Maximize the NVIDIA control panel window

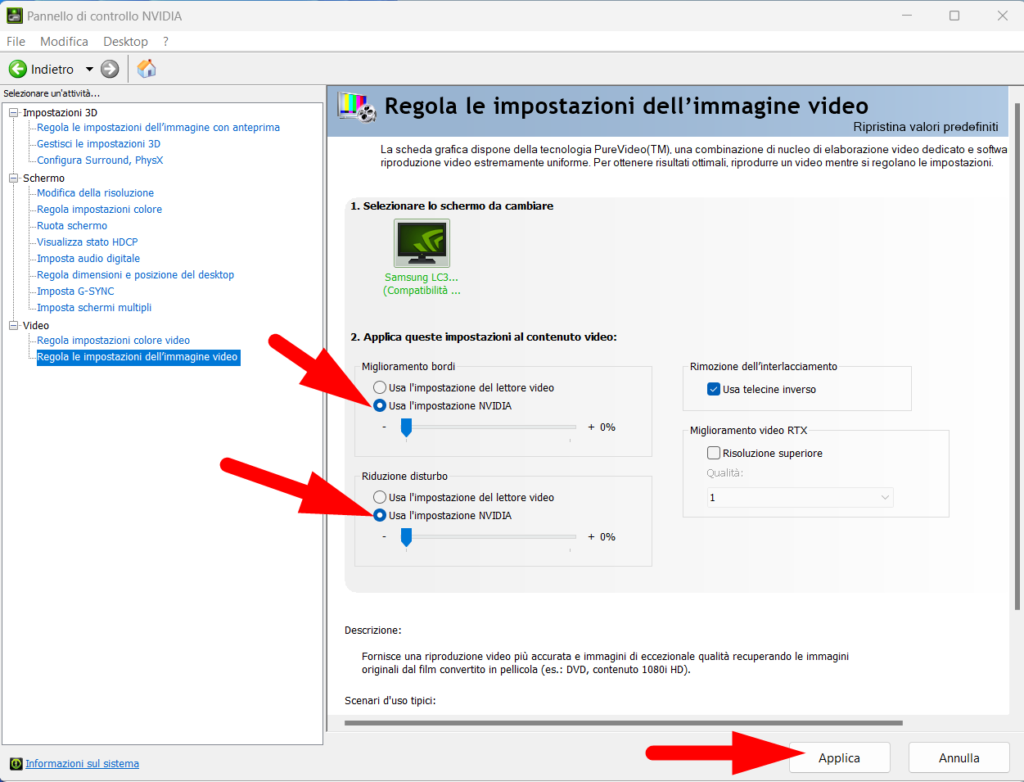click(954, 16)
